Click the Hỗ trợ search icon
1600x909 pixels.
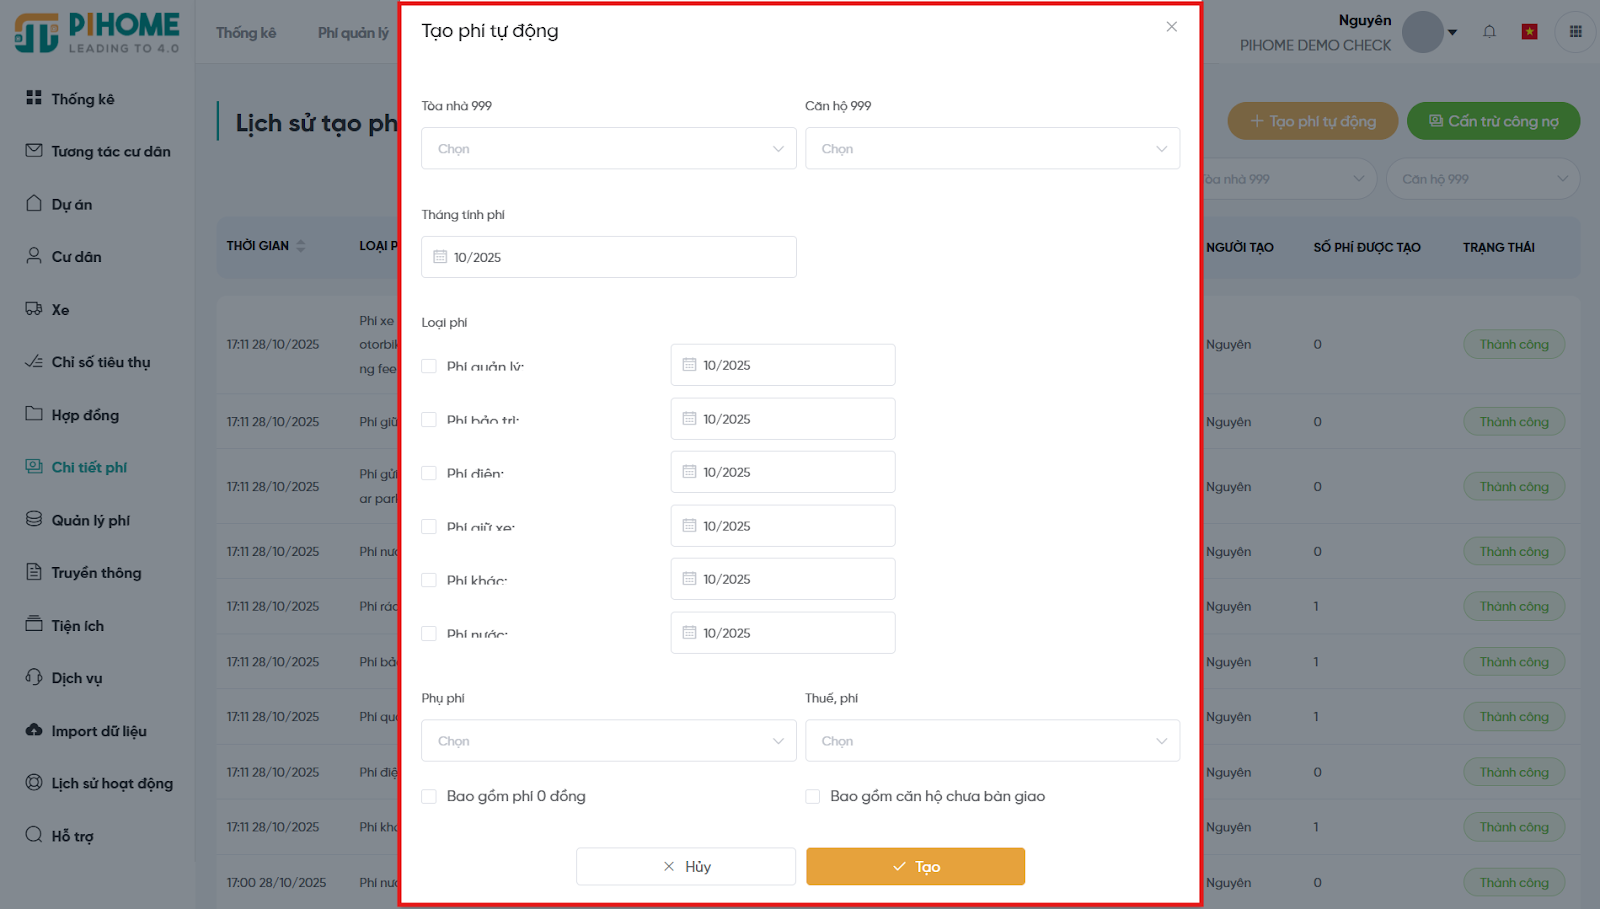34,835
